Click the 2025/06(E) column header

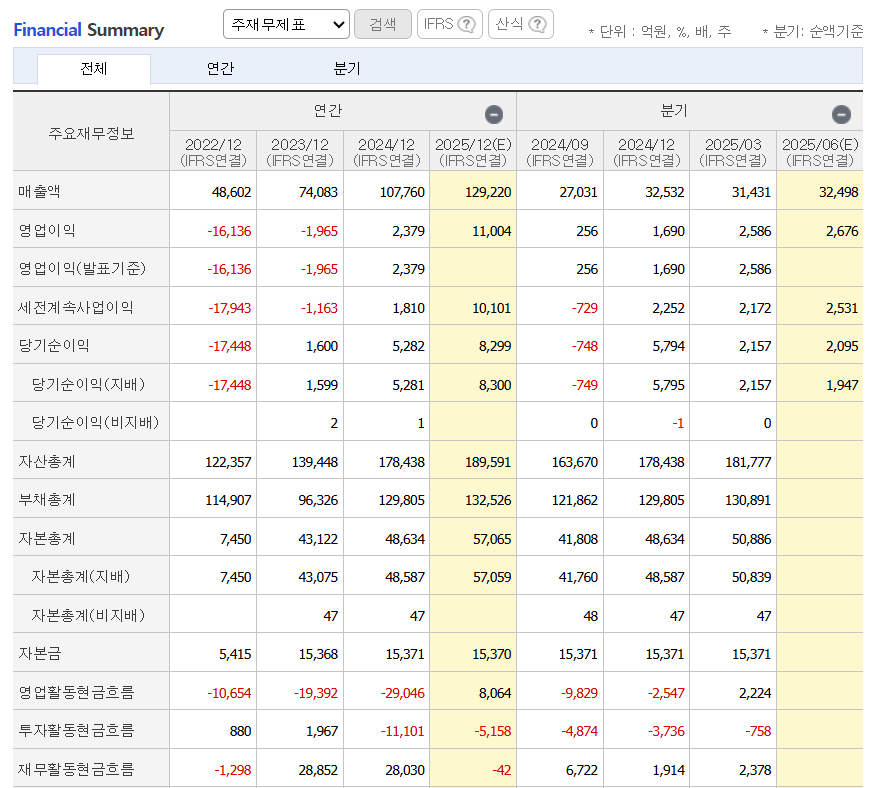pyautogui.click(x=820, y=152)
